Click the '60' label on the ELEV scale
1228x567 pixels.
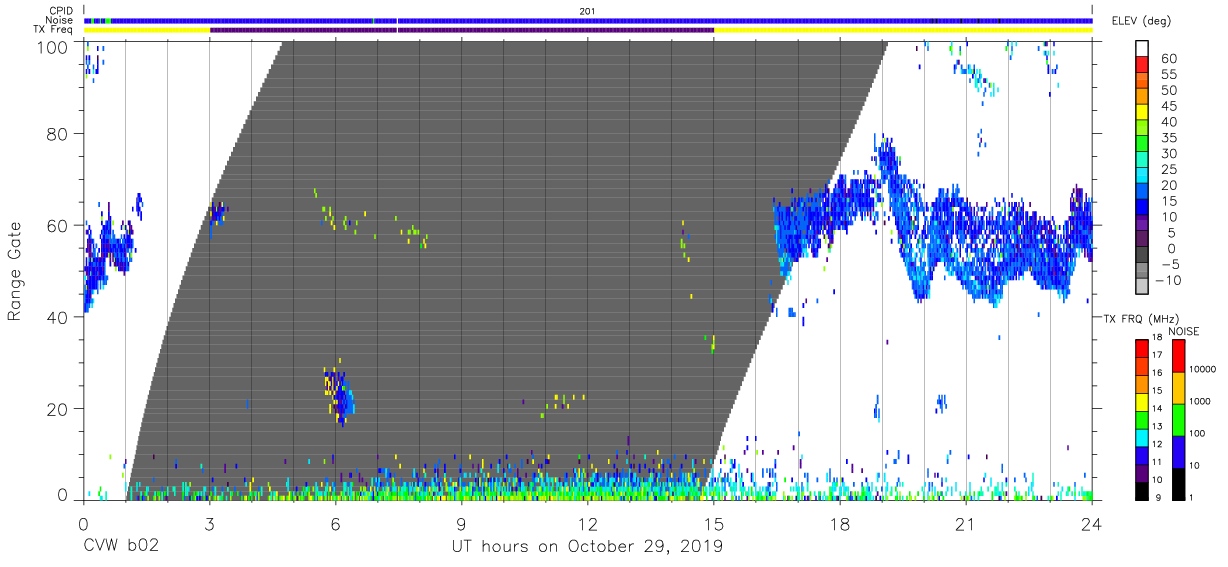coord(1168,59)
